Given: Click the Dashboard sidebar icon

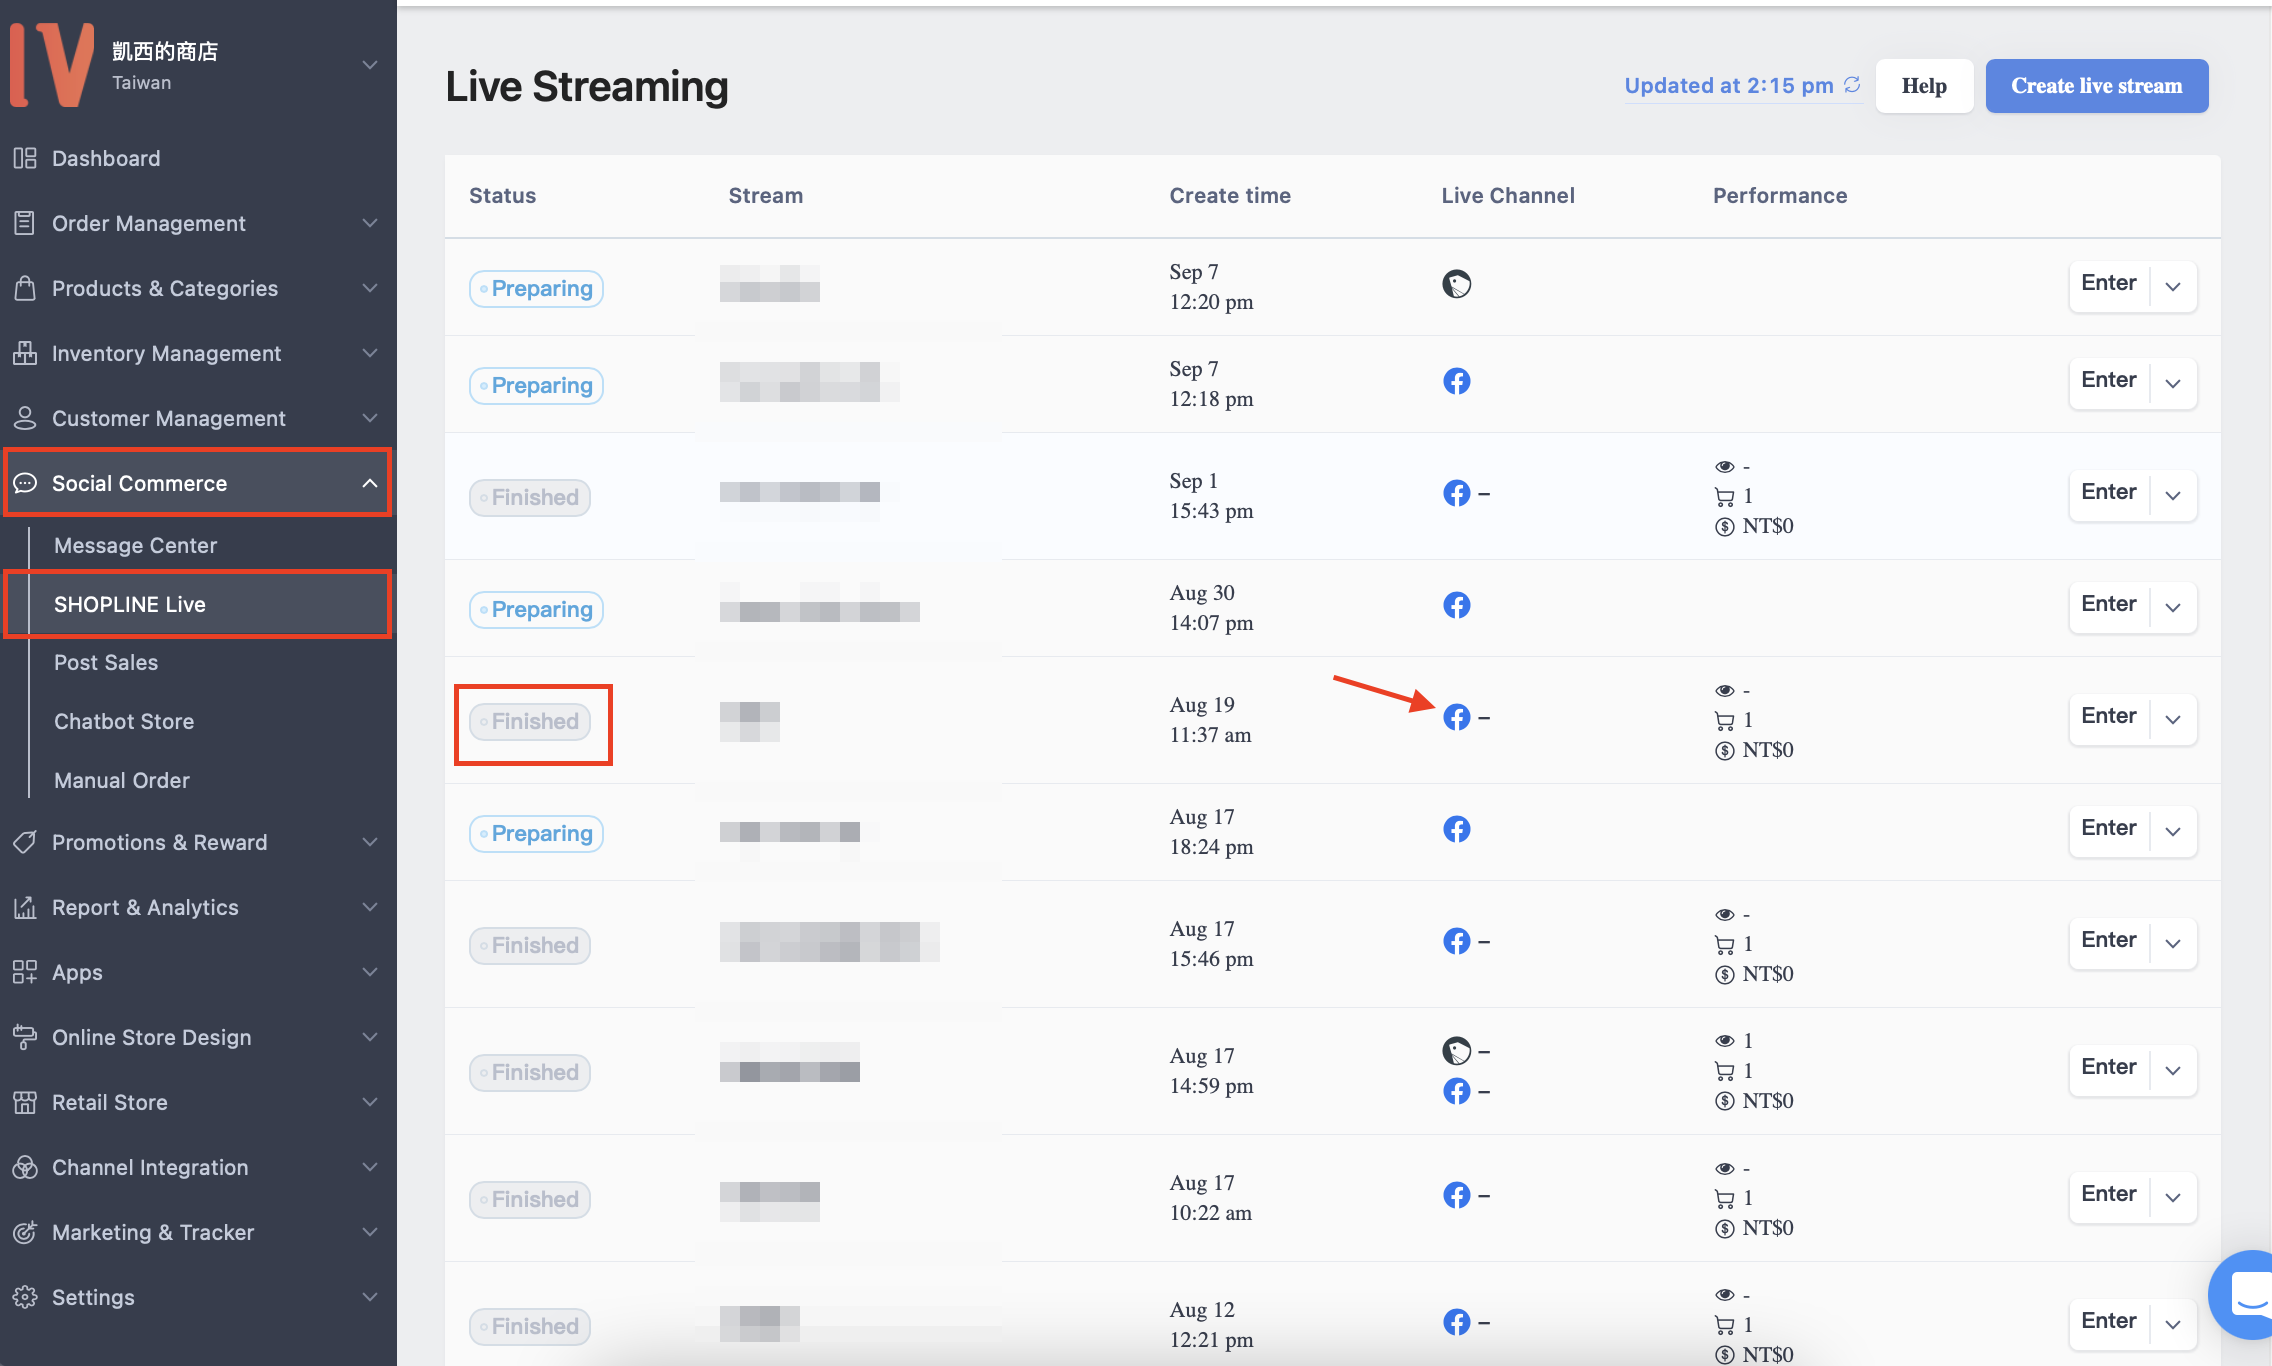Looking at the screenshot, I should [25, 158].
